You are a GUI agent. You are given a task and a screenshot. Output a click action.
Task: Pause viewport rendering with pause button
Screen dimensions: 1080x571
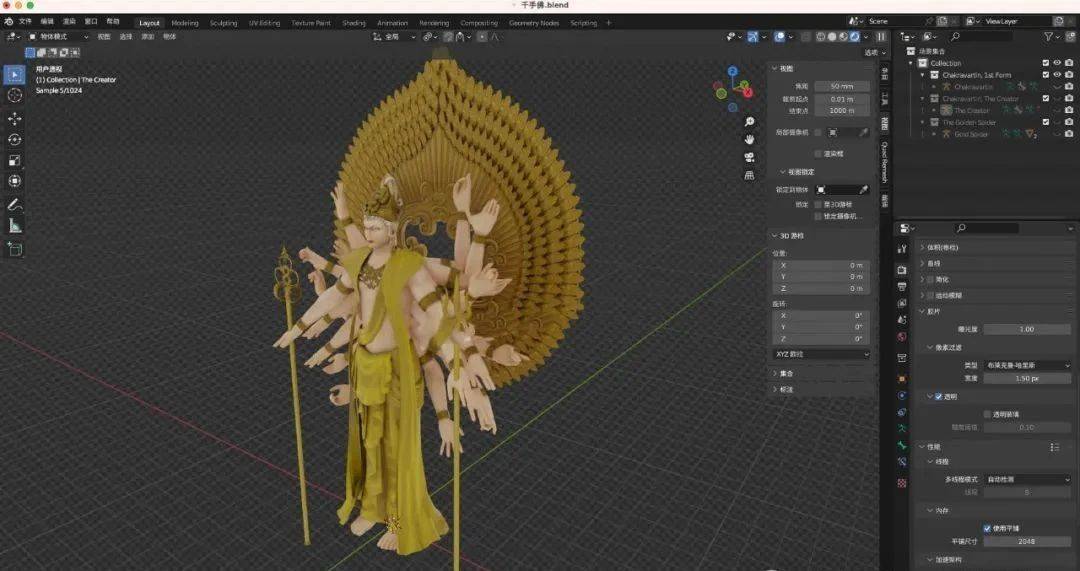coord(881,37)
